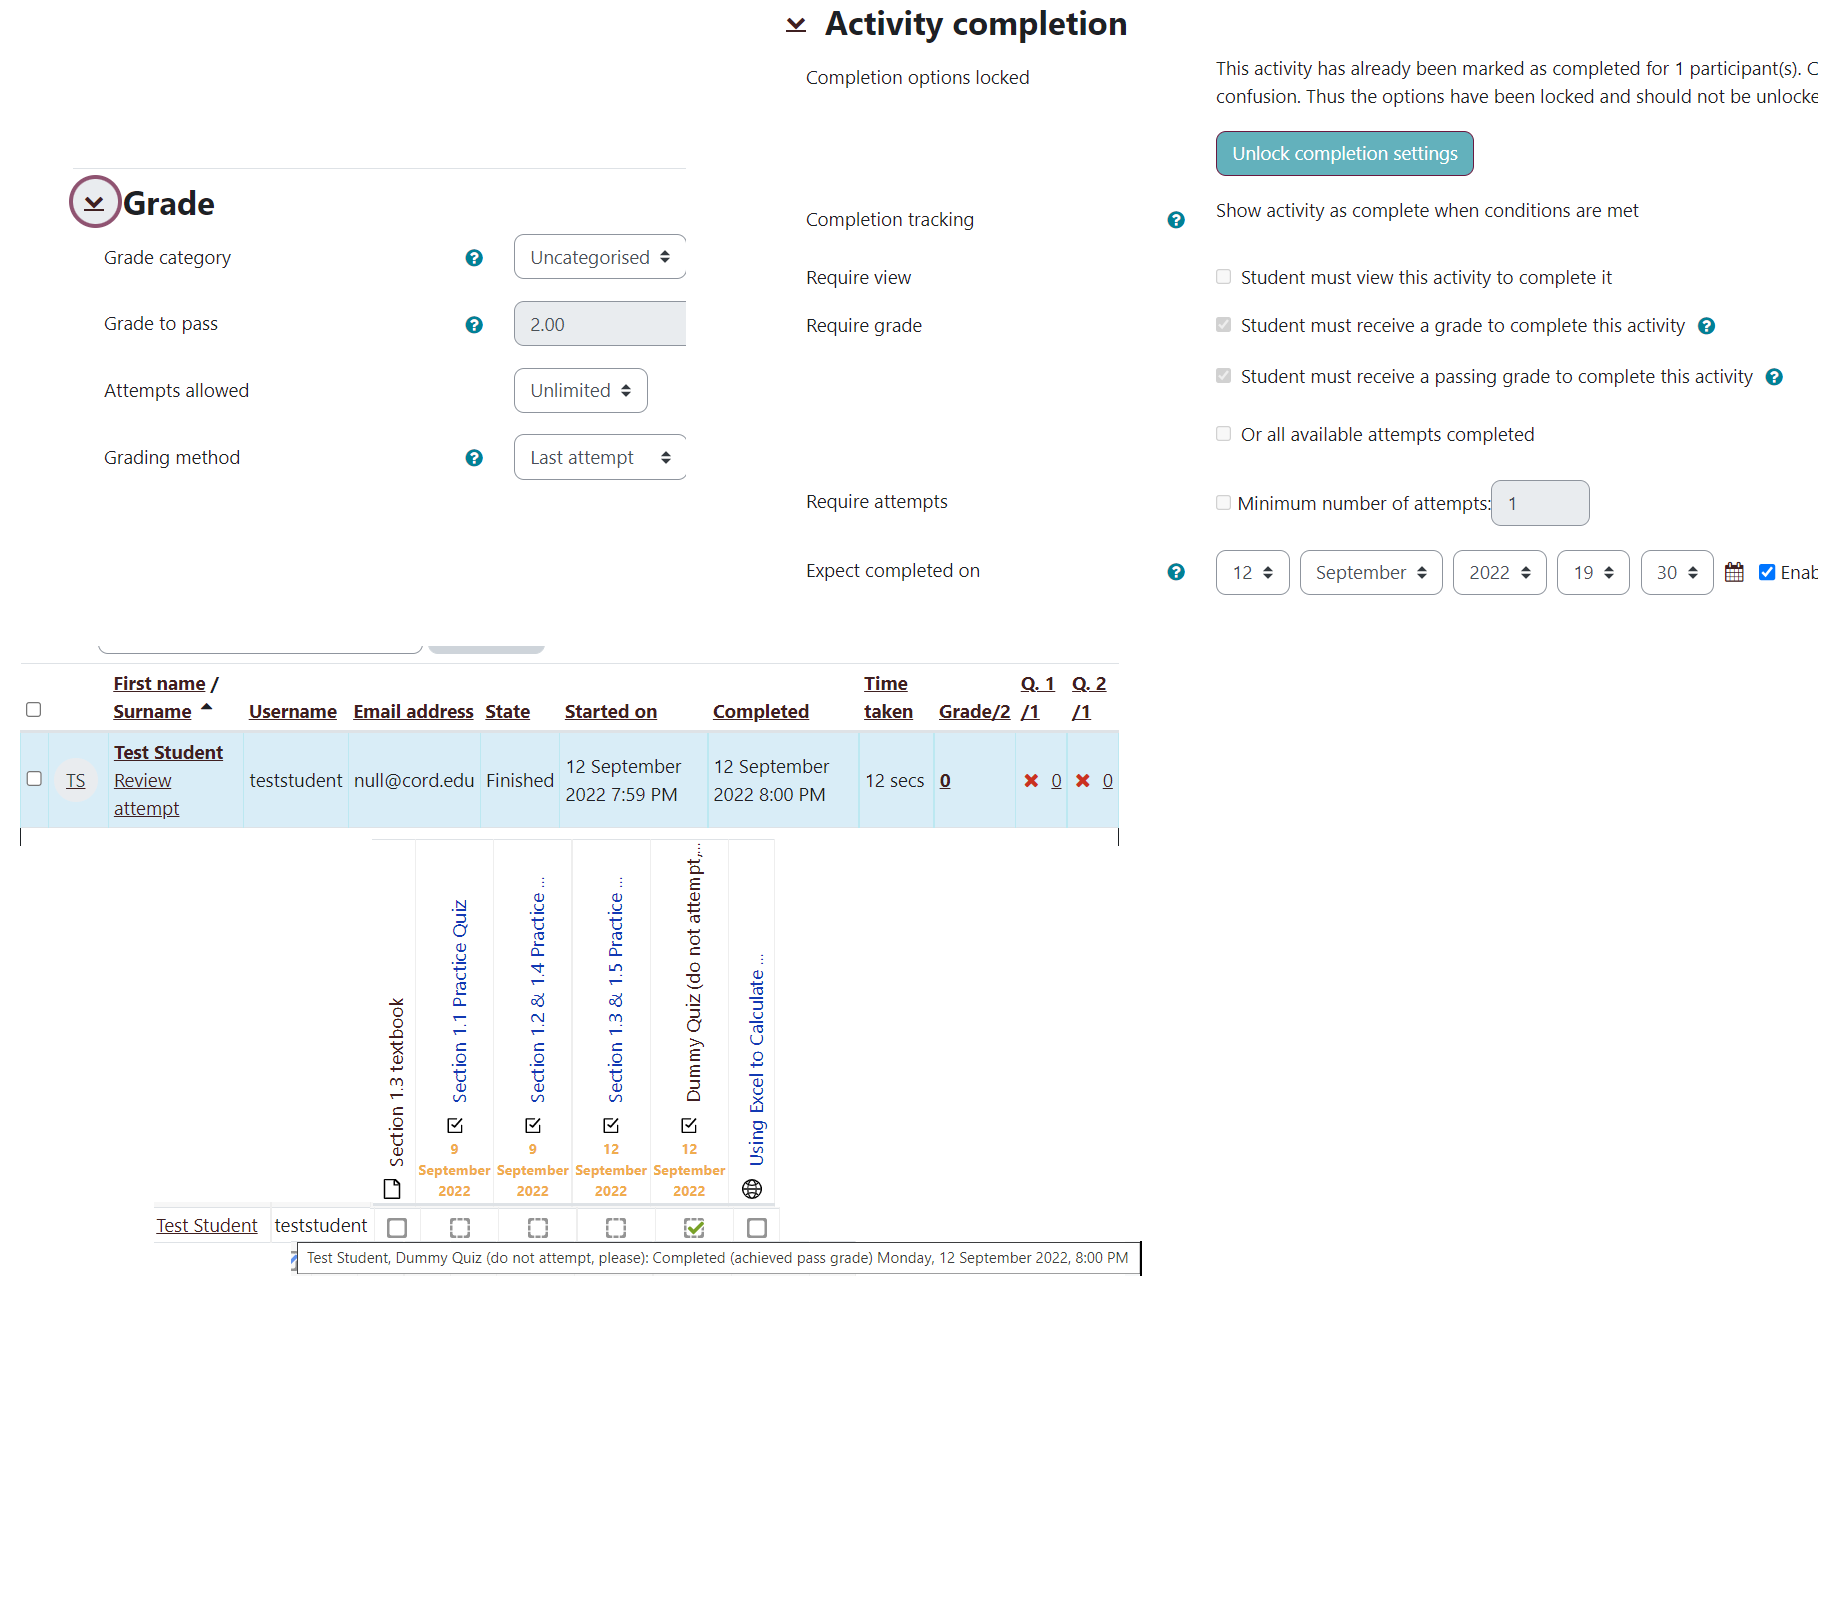The height and width of the screenshot is (1612, 1838).
Task: Toggle the Enable checkbox for expected completion
Action: (1767, 573)
